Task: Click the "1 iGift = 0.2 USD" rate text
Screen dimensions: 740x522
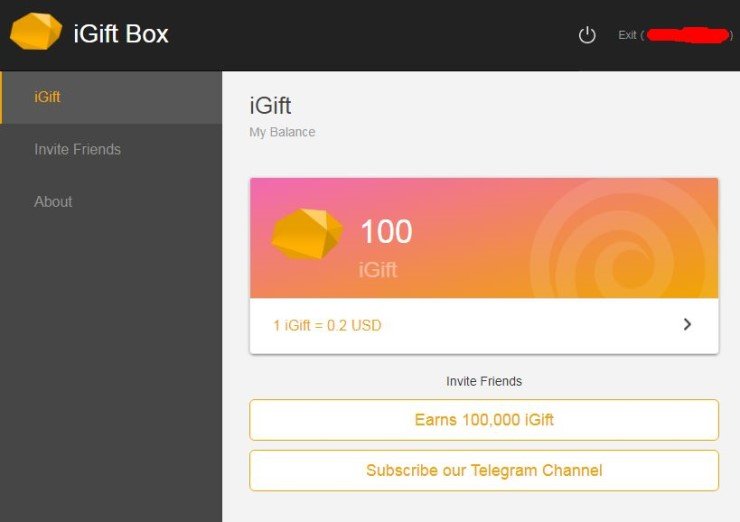Action: (x=327, y=325)
